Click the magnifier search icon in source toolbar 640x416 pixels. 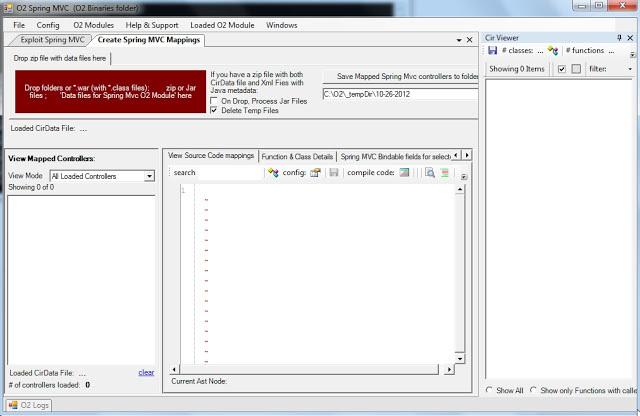click(x=429, y=173)
